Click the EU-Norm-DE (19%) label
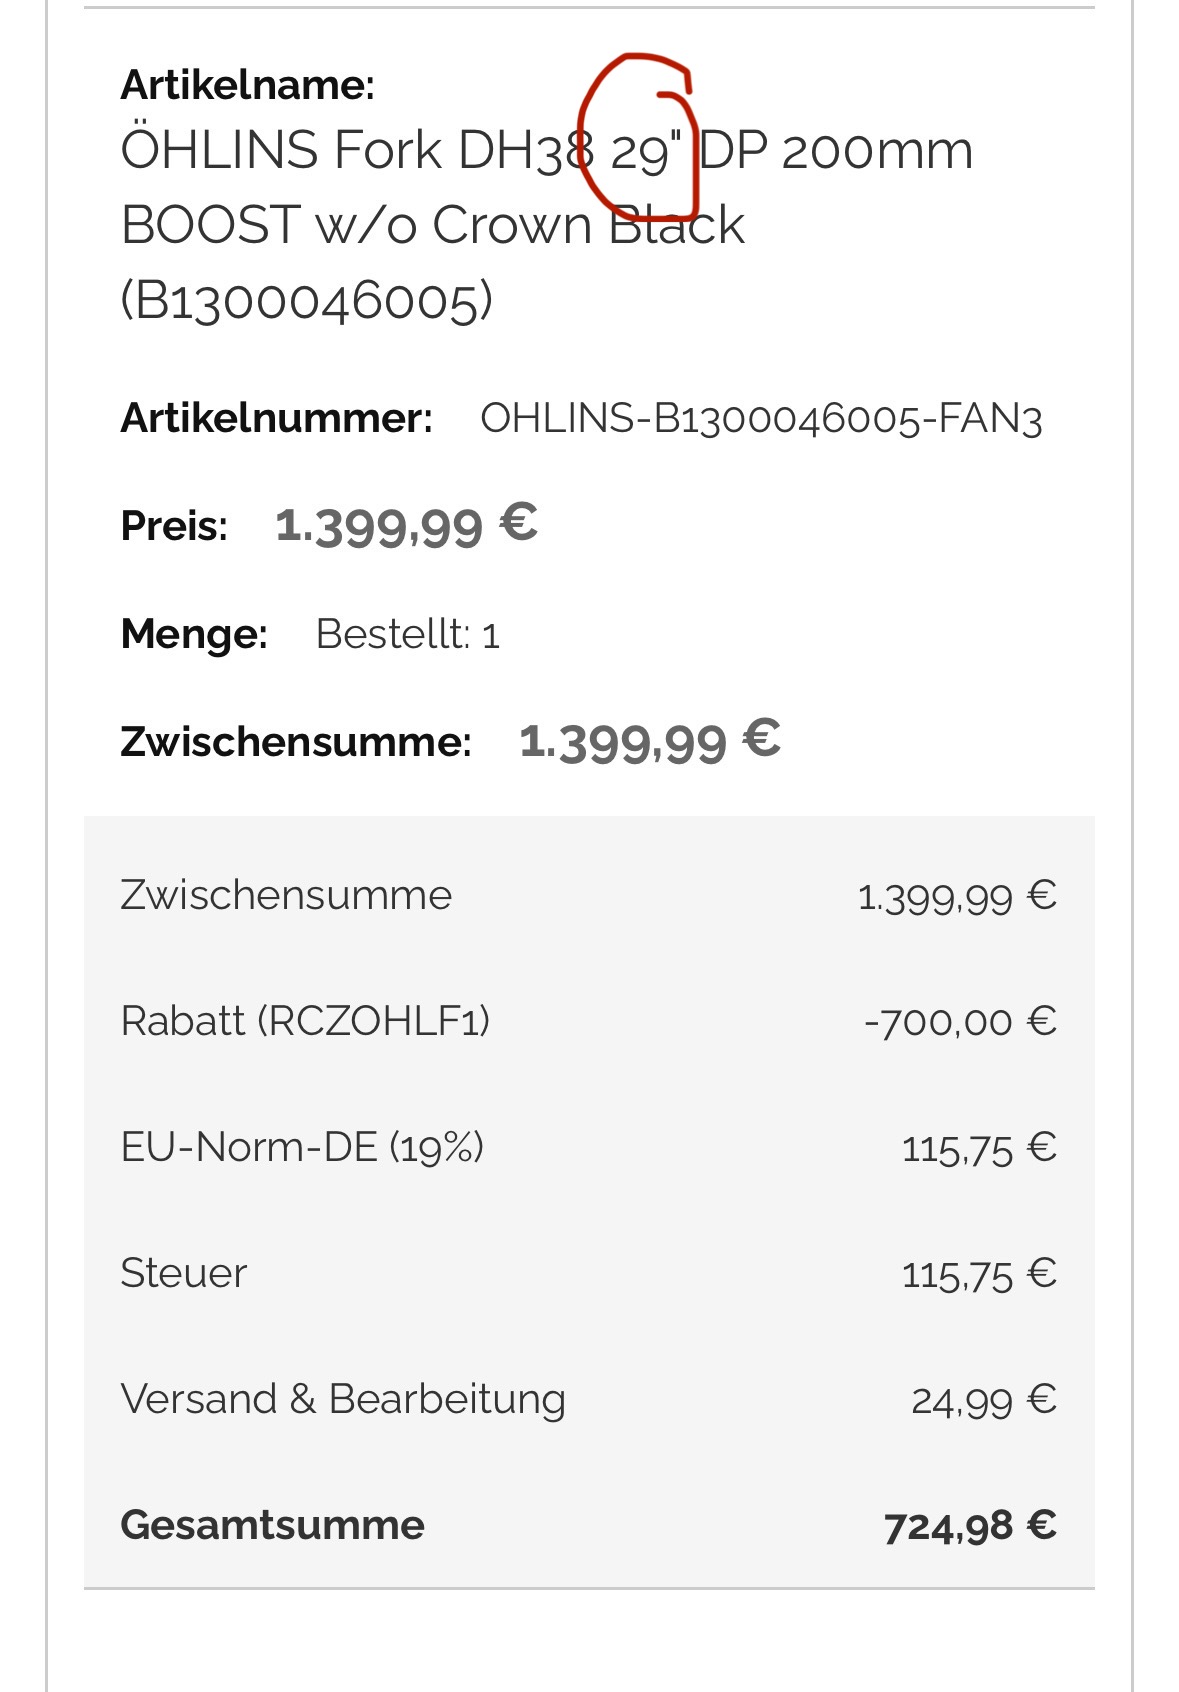The height and width of the screenshot is (1692, 1179). click(302, 1147)
